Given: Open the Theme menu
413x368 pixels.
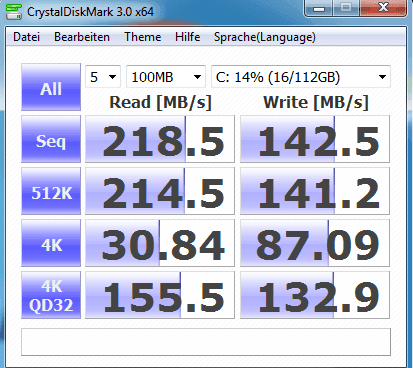Looking at the screenshot, I should [143, 37].
